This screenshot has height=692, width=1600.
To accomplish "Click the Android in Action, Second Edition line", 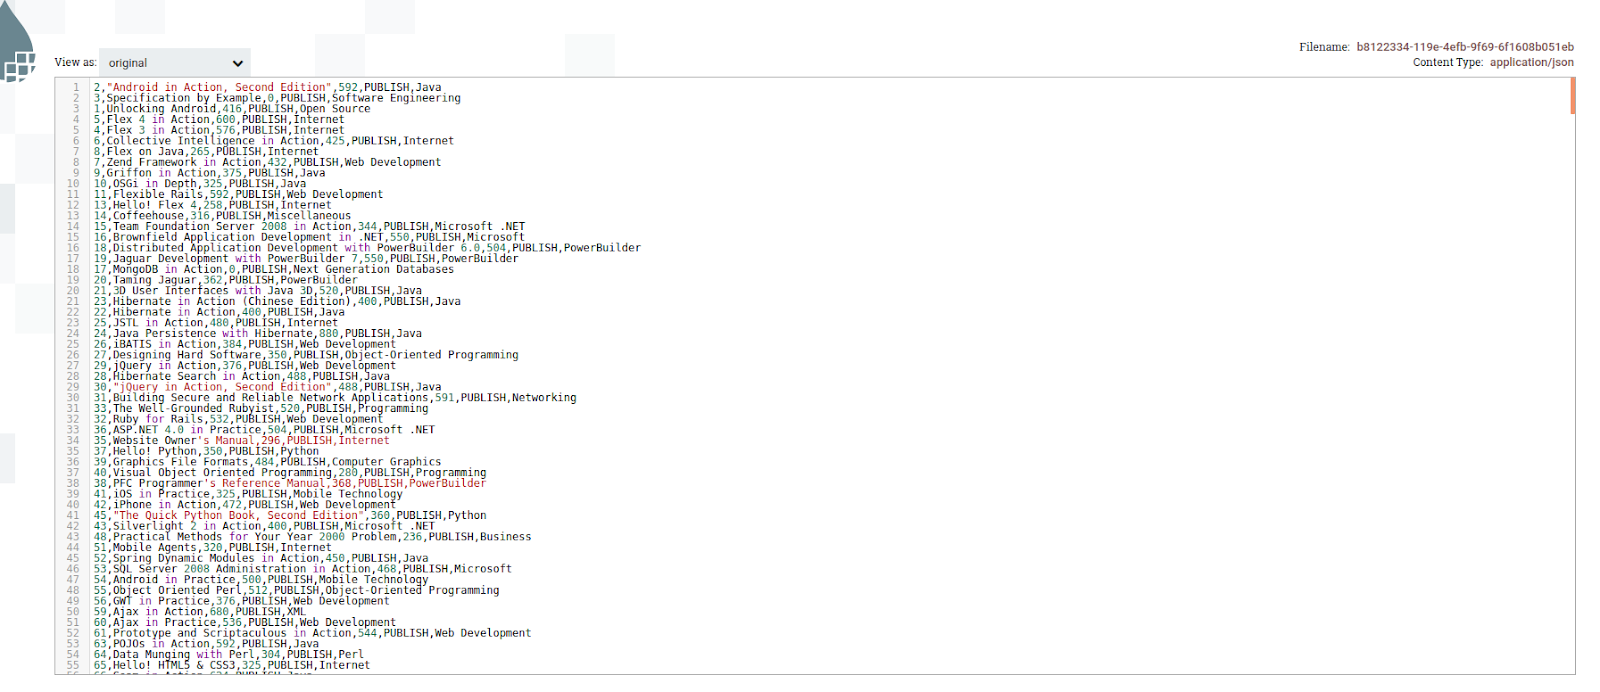I will (x=267, y=88).
